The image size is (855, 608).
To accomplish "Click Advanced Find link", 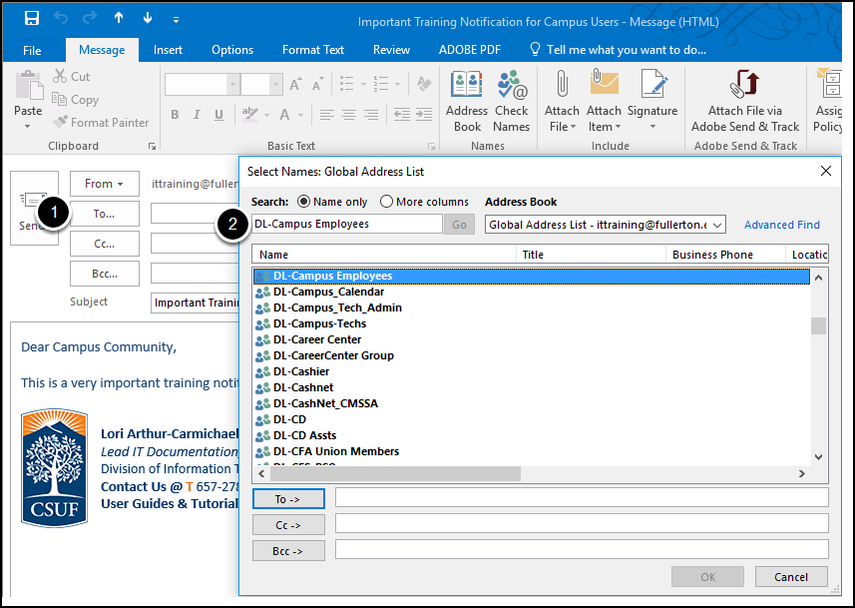I will 782,225.
